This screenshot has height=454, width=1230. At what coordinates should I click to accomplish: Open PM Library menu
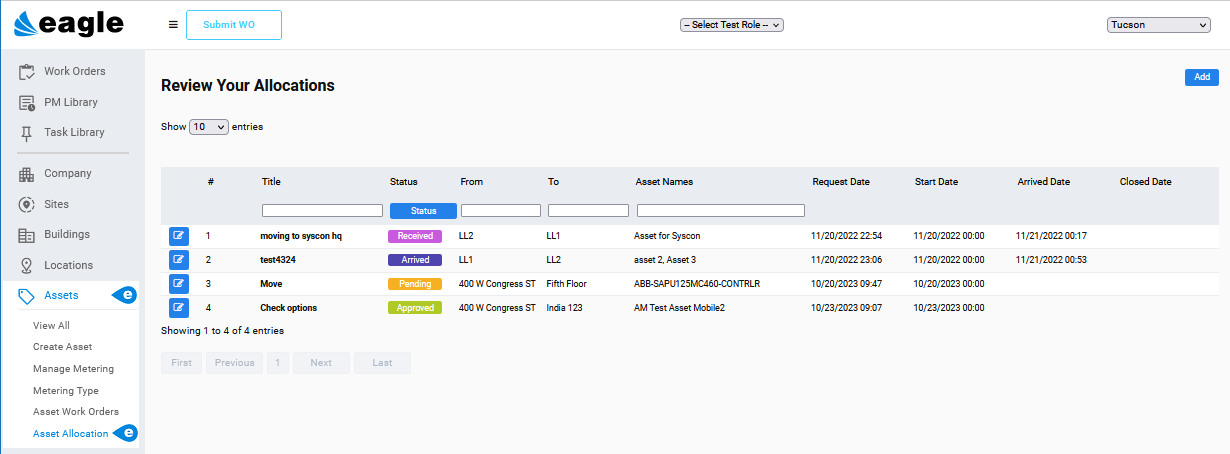[x=71, y=102]
